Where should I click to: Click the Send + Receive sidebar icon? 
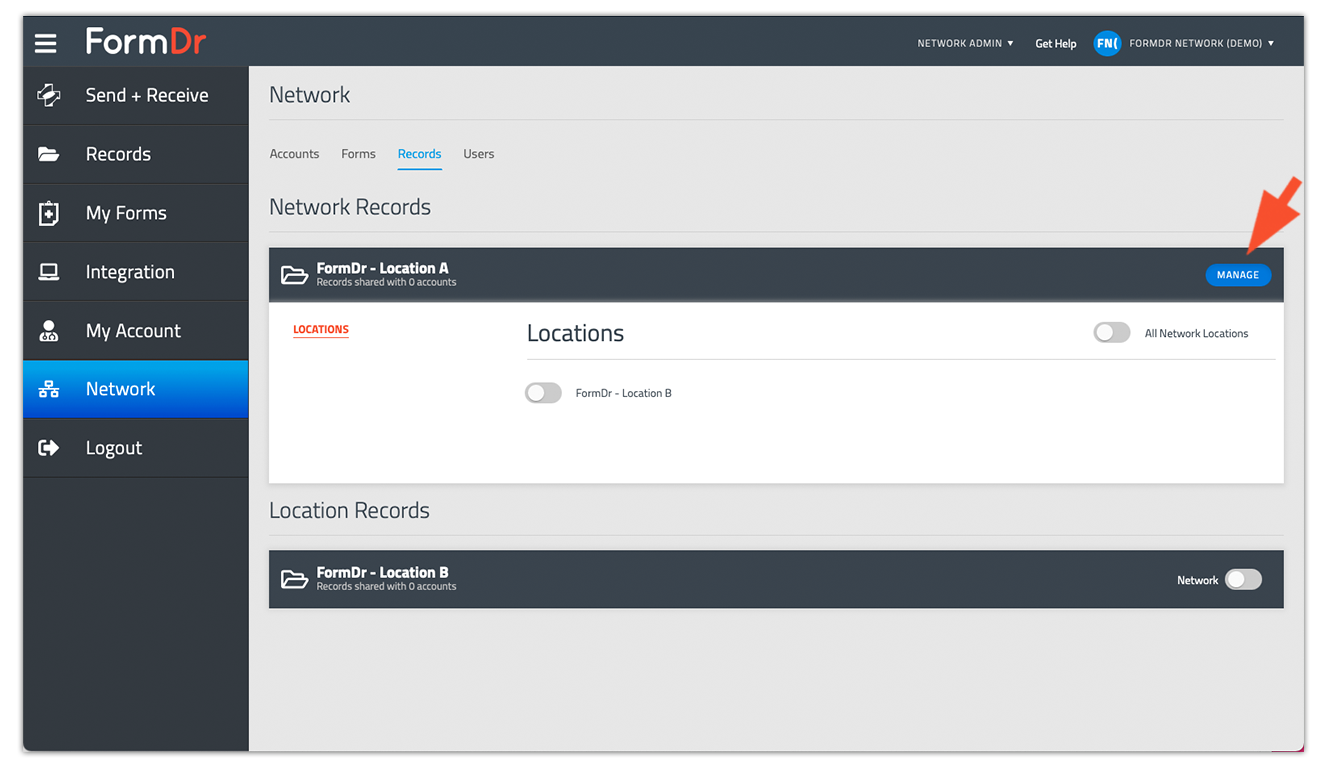[x=48, y=95]
